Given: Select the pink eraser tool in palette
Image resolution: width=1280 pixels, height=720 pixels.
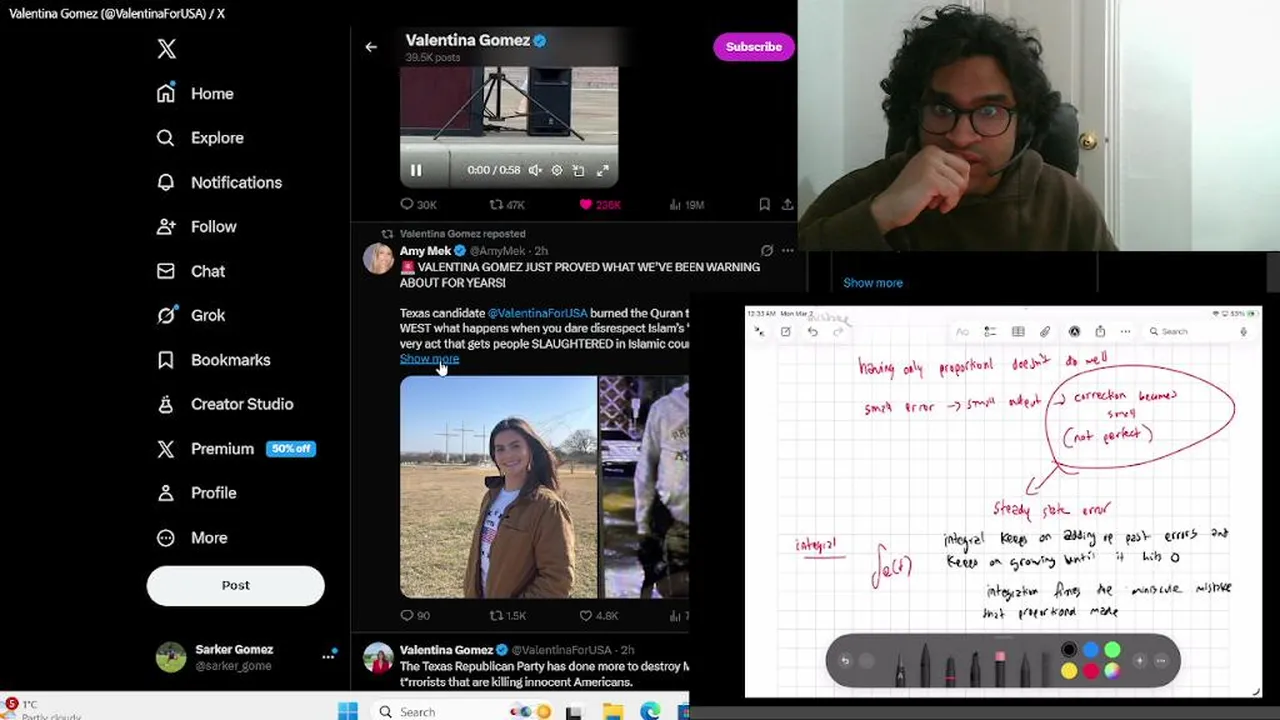Looking at the screenshot, I should (999, 669).
